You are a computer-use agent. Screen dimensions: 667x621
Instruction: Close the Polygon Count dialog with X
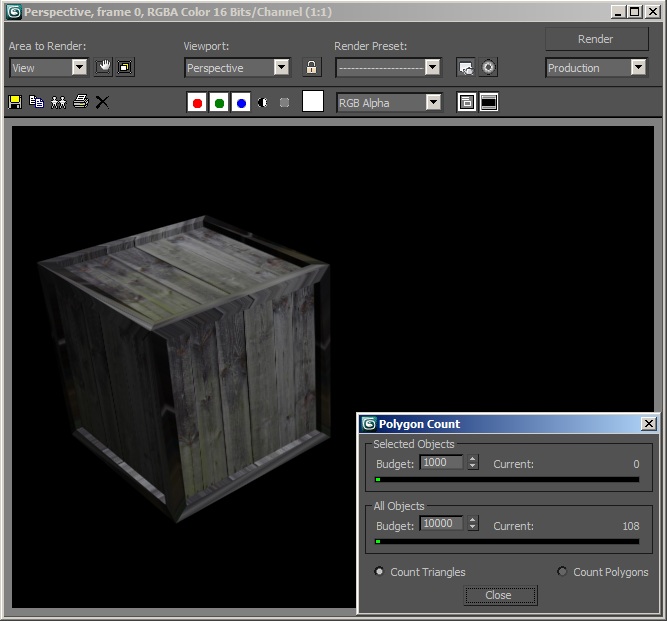tap(649, 424)
